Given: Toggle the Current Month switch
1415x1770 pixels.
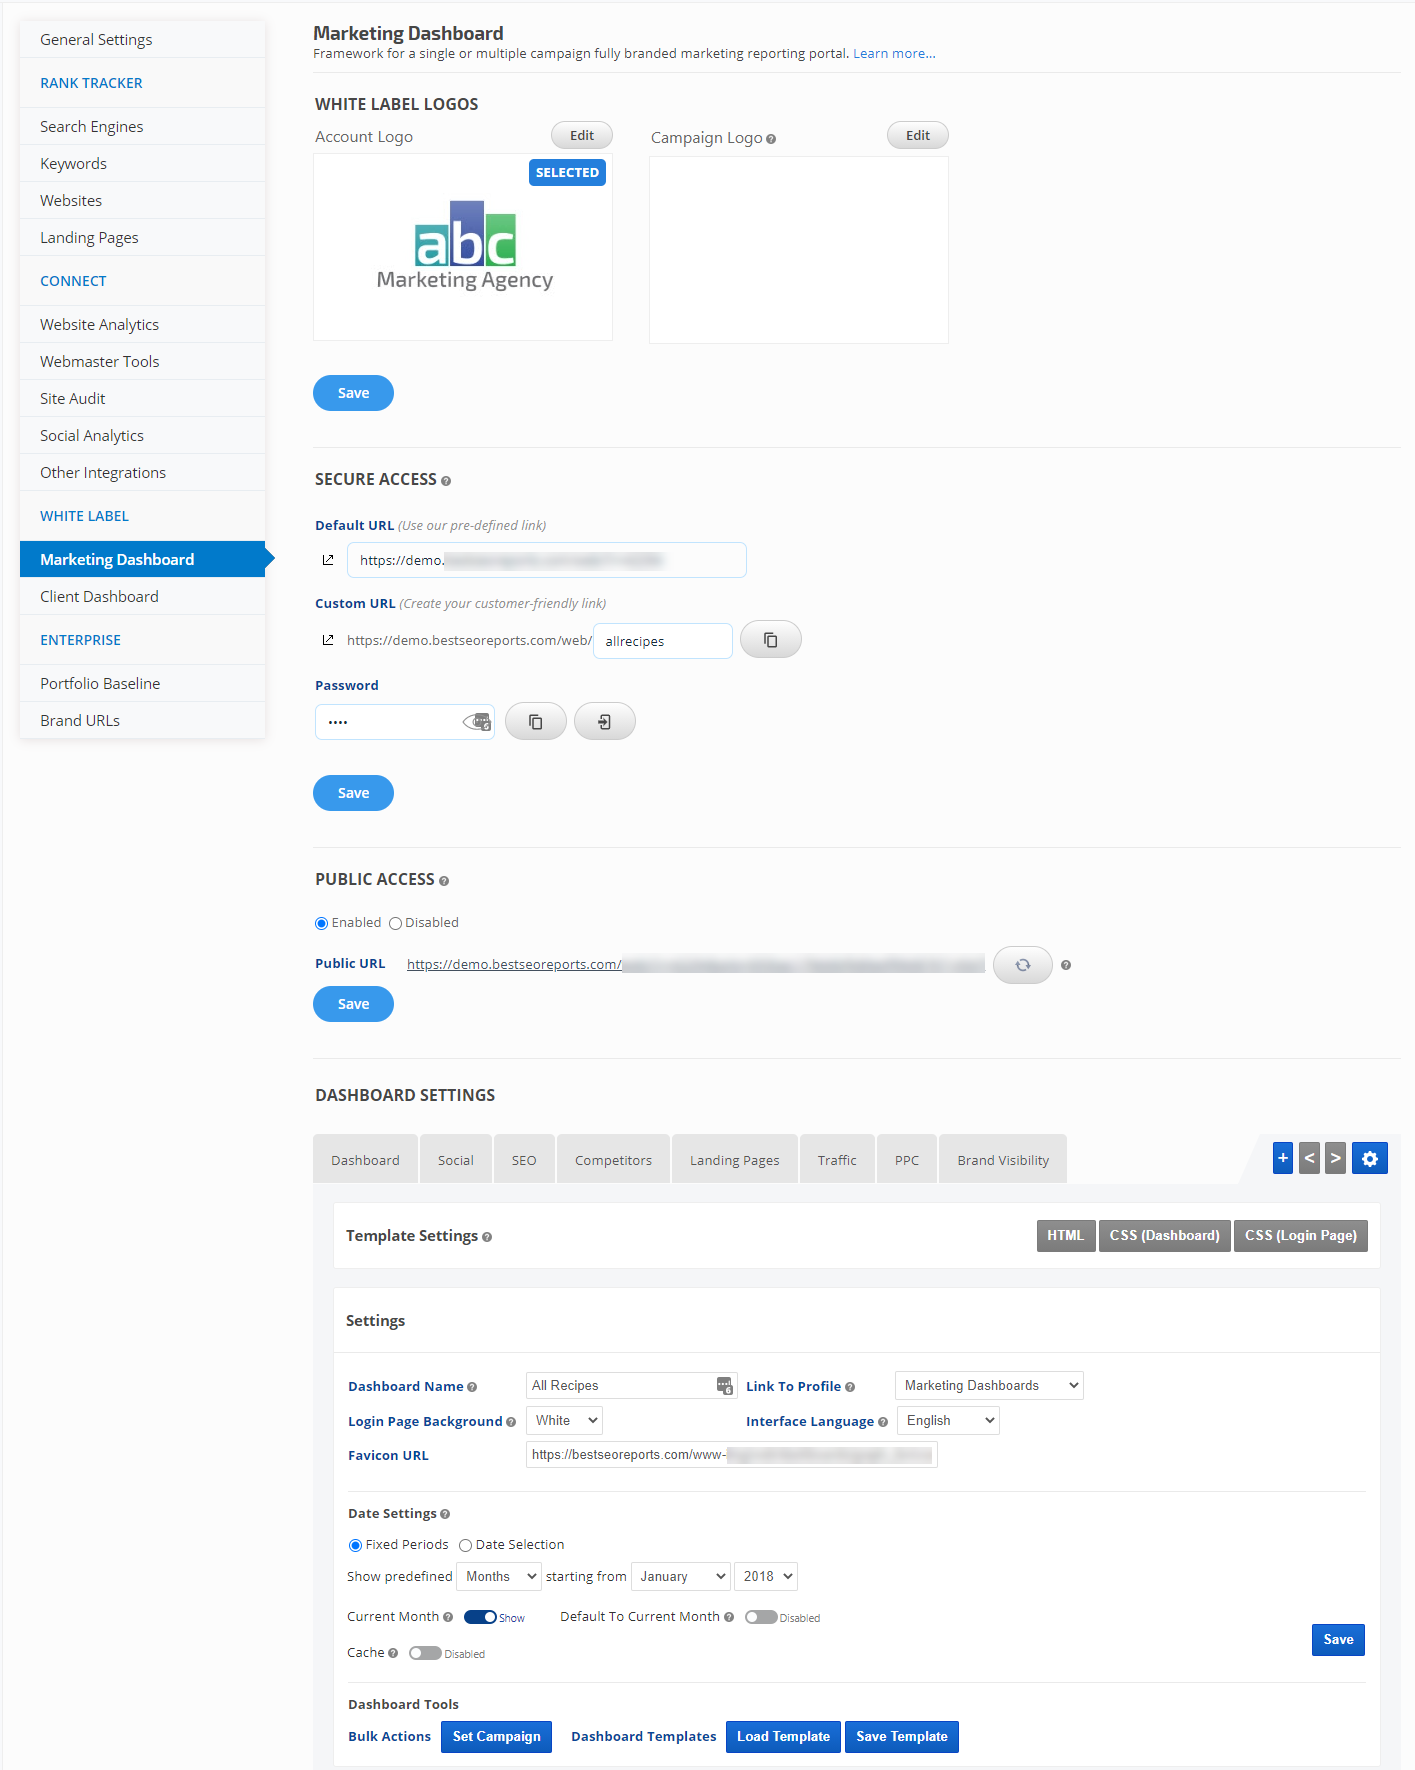Looking at the screenshot, I should pos(481,1617).
